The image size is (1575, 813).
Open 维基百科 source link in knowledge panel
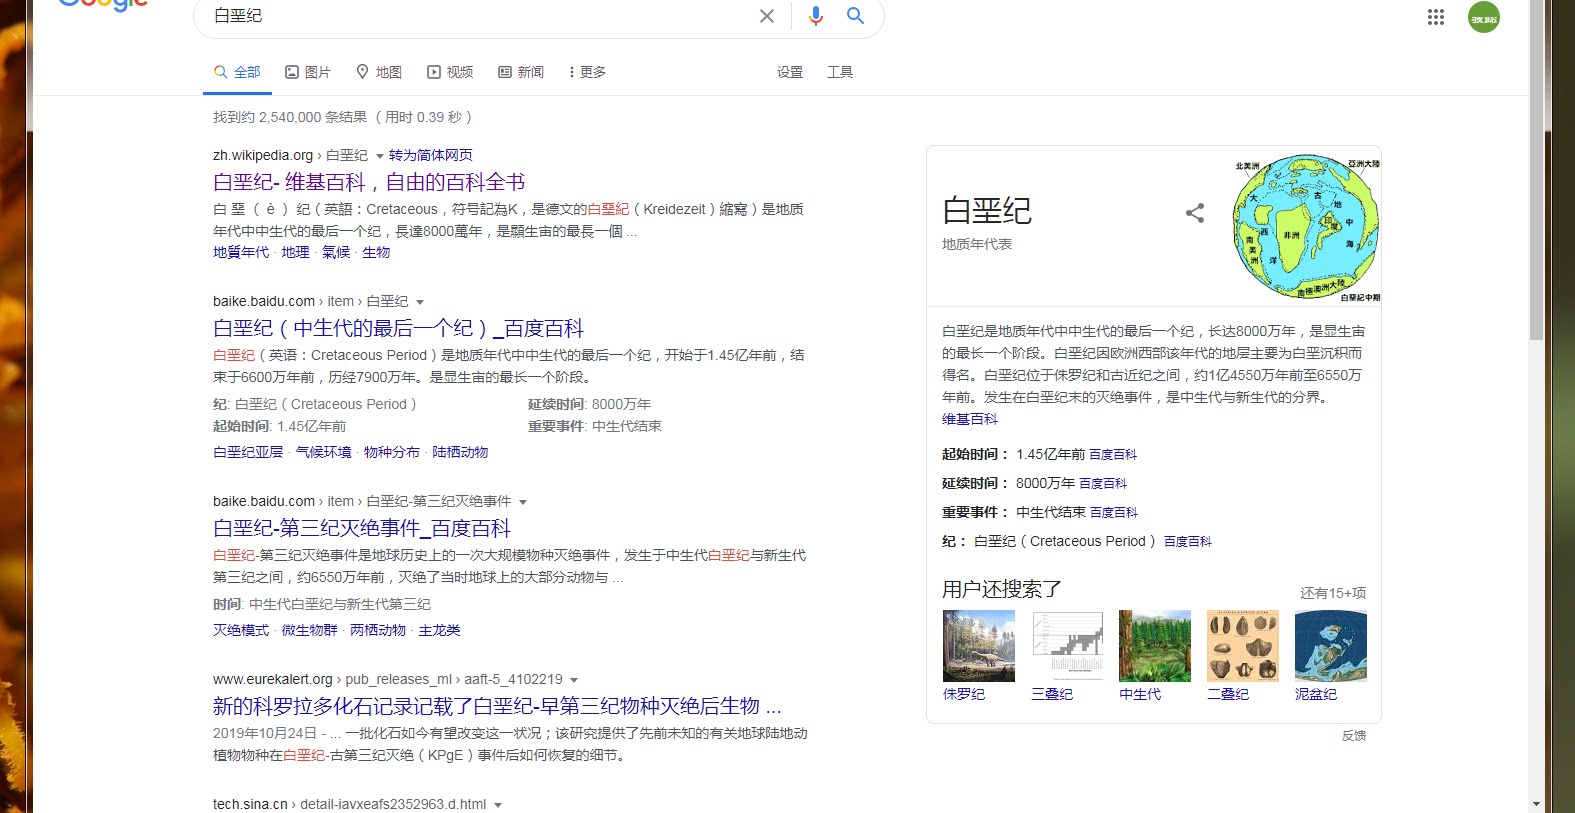point(970,419)
